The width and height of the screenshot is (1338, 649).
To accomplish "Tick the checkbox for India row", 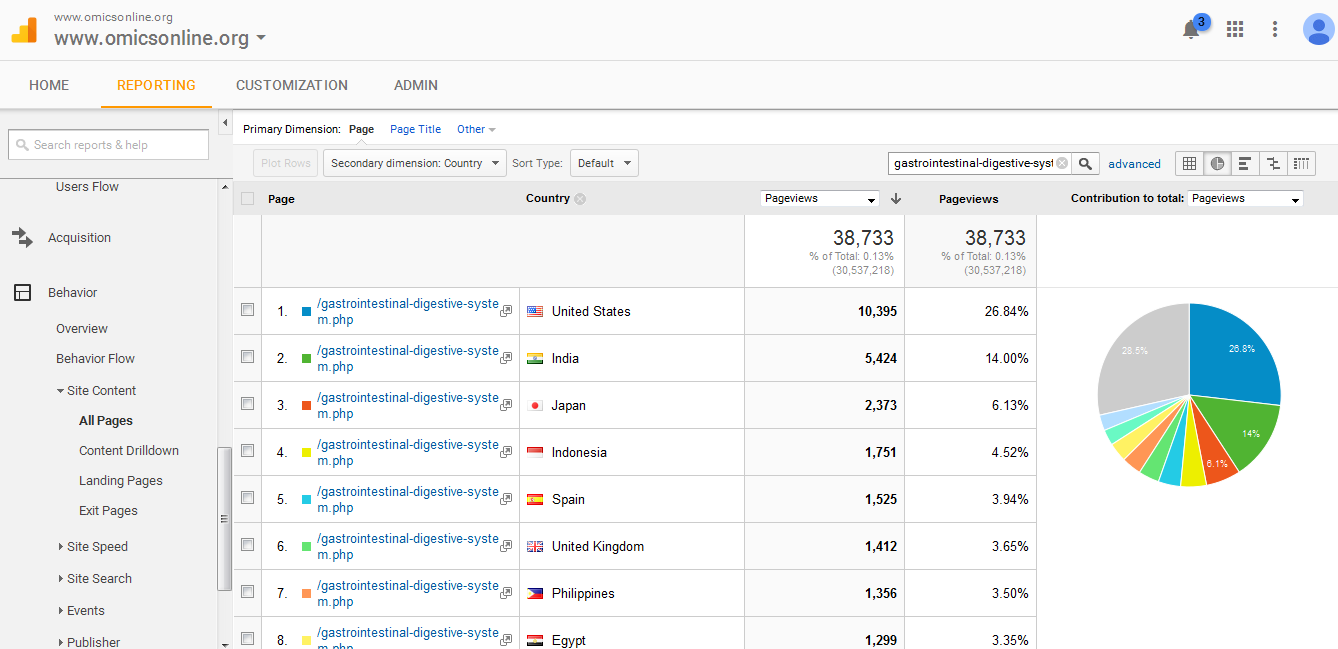I will pos(248,358).
